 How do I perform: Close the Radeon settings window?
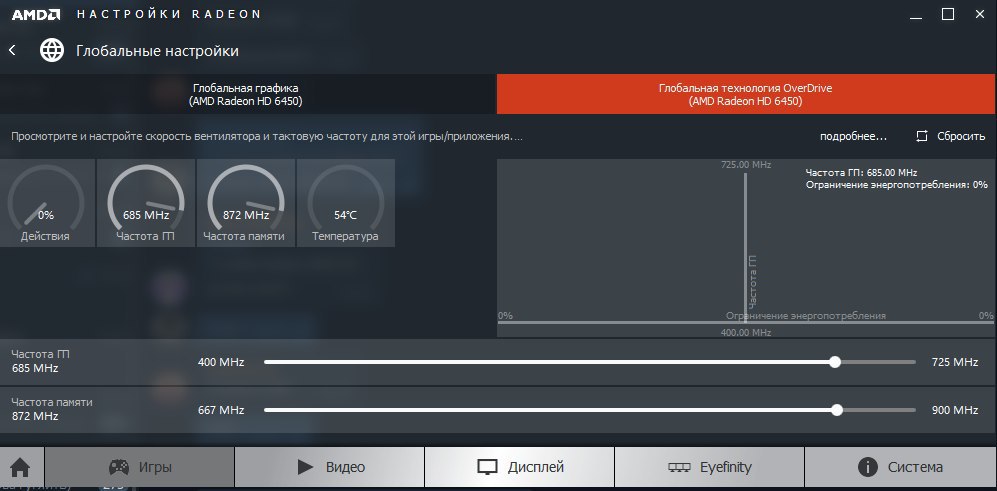point(980,14)
